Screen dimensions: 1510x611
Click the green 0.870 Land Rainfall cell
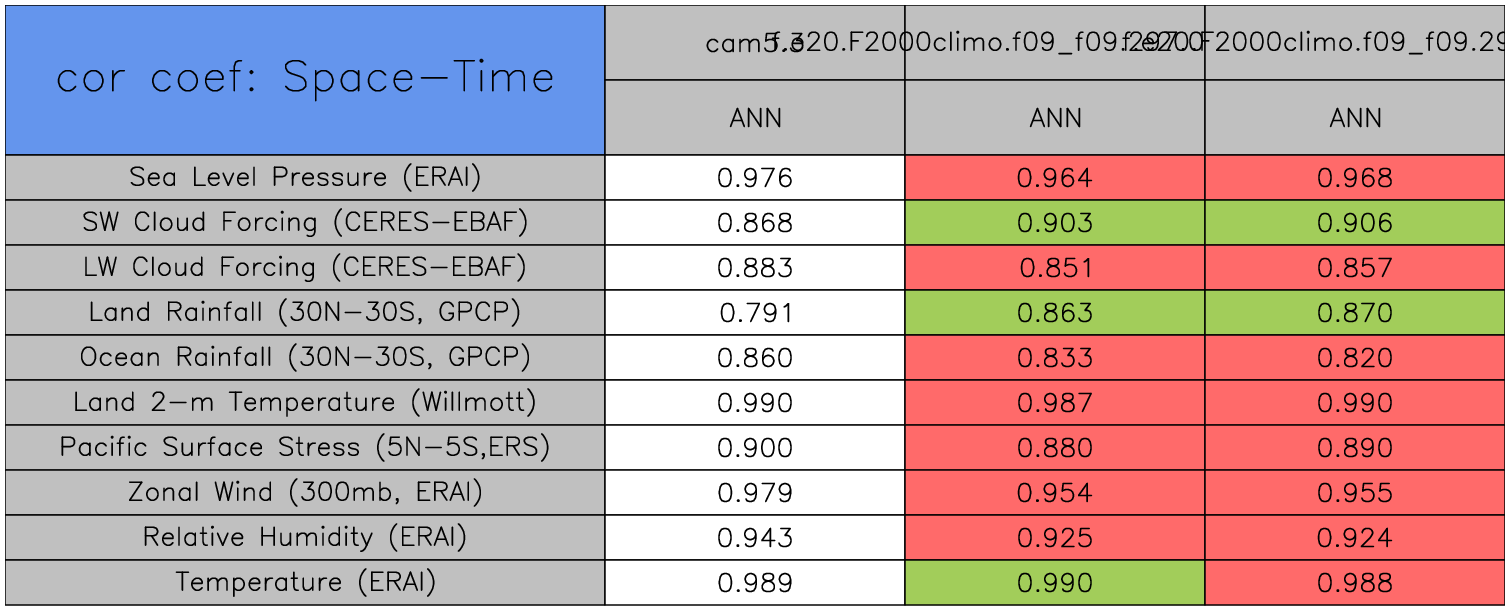[x=1355, y=313]
